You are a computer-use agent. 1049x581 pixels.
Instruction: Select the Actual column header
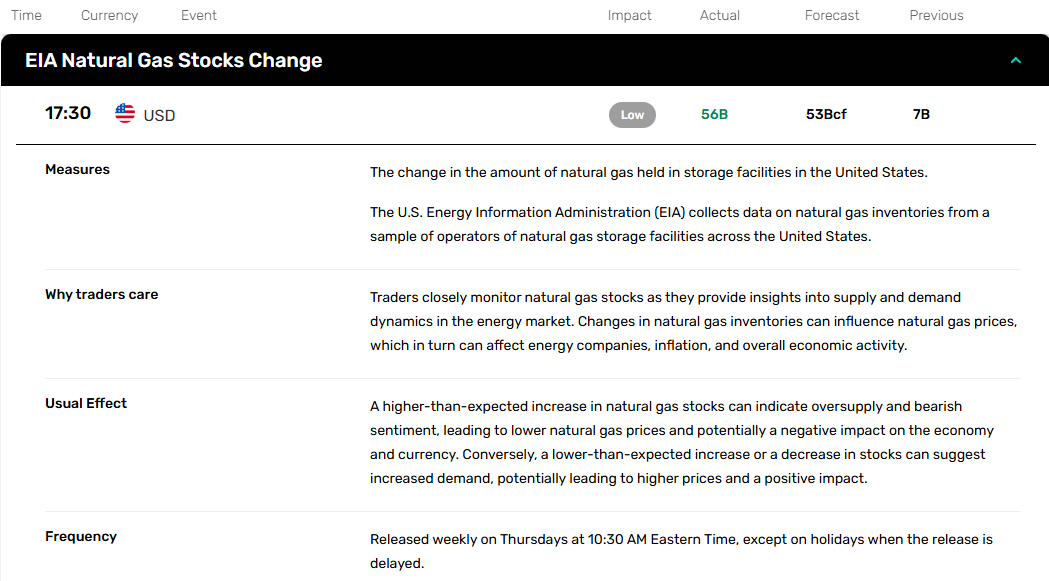click(x=720, y=15)
